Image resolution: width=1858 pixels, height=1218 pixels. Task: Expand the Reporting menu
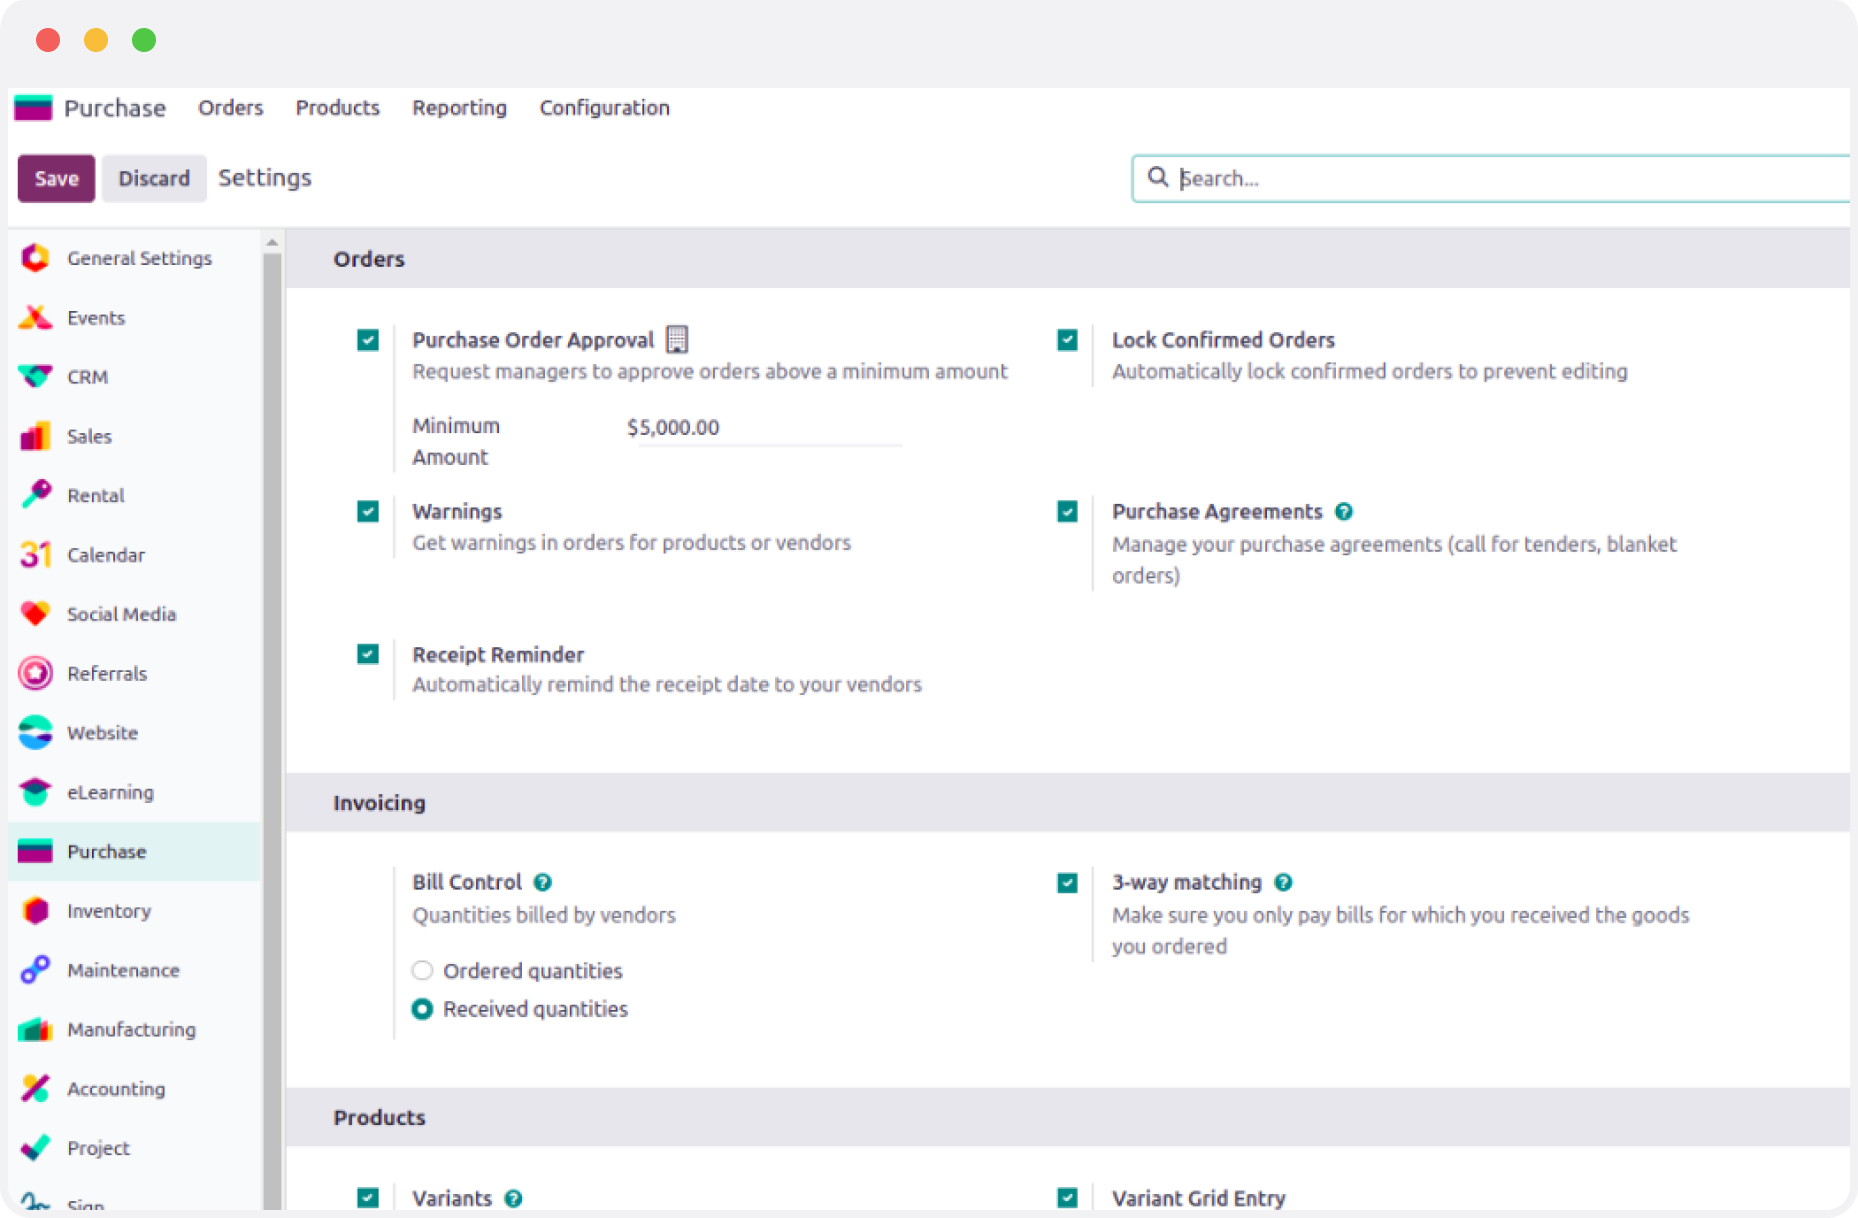pos(459,108)
